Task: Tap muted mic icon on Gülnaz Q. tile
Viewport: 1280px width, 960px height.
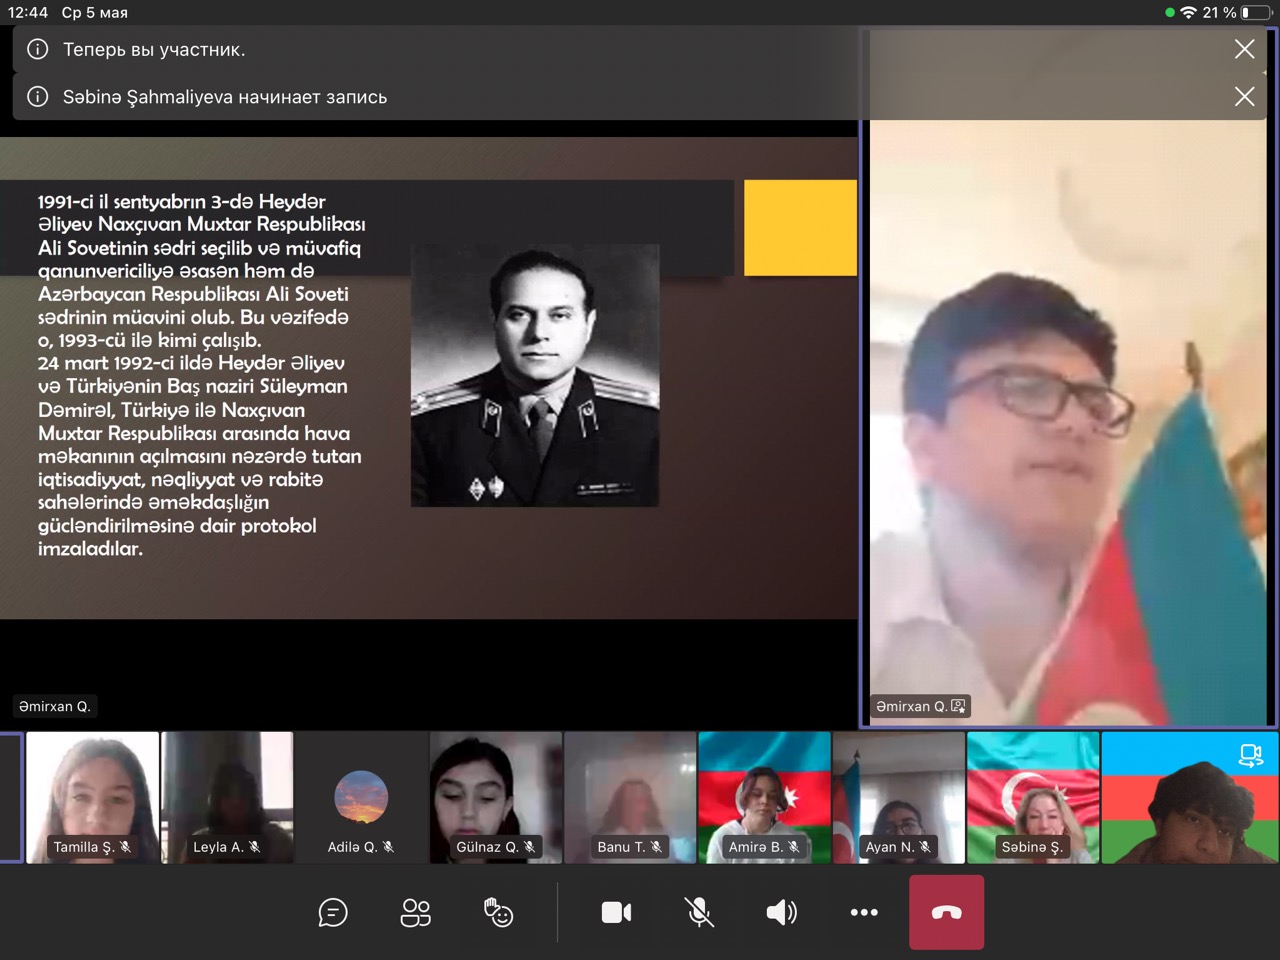Action: [530, 847]
